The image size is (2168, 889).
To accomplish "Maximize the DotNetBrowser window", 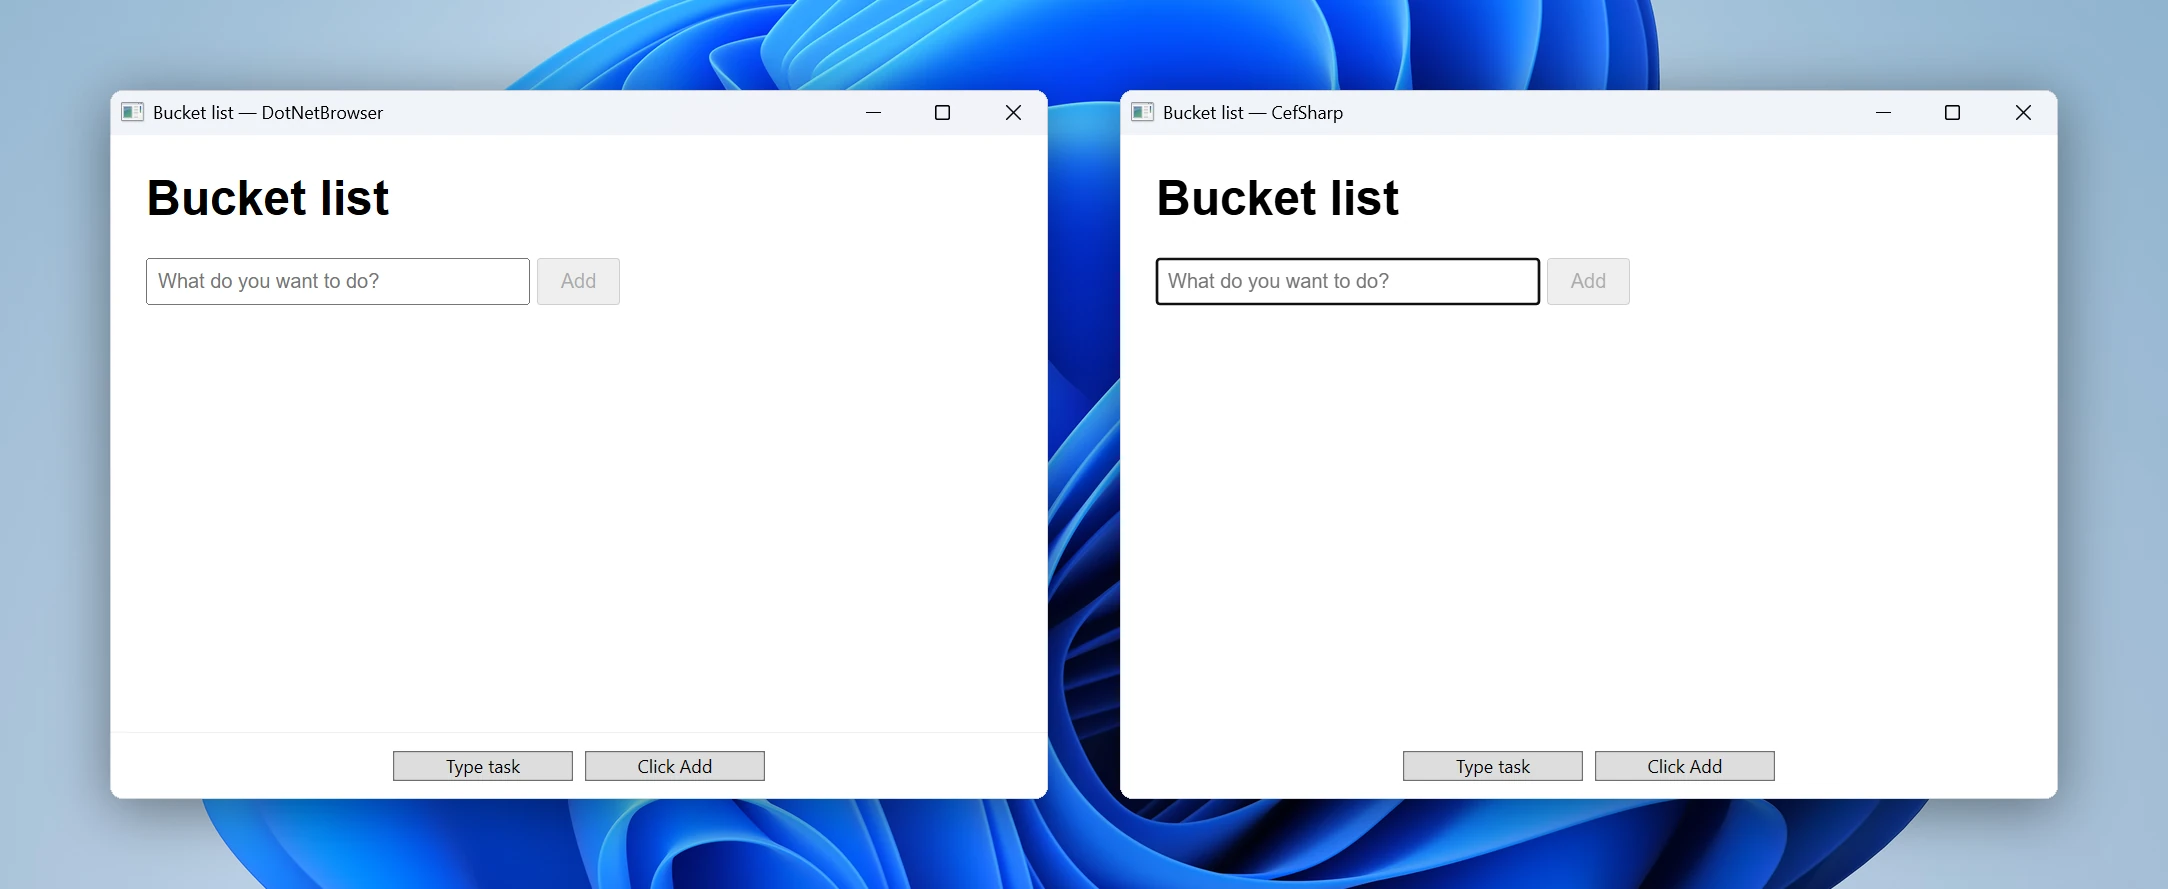I will [x=942, y=112].
